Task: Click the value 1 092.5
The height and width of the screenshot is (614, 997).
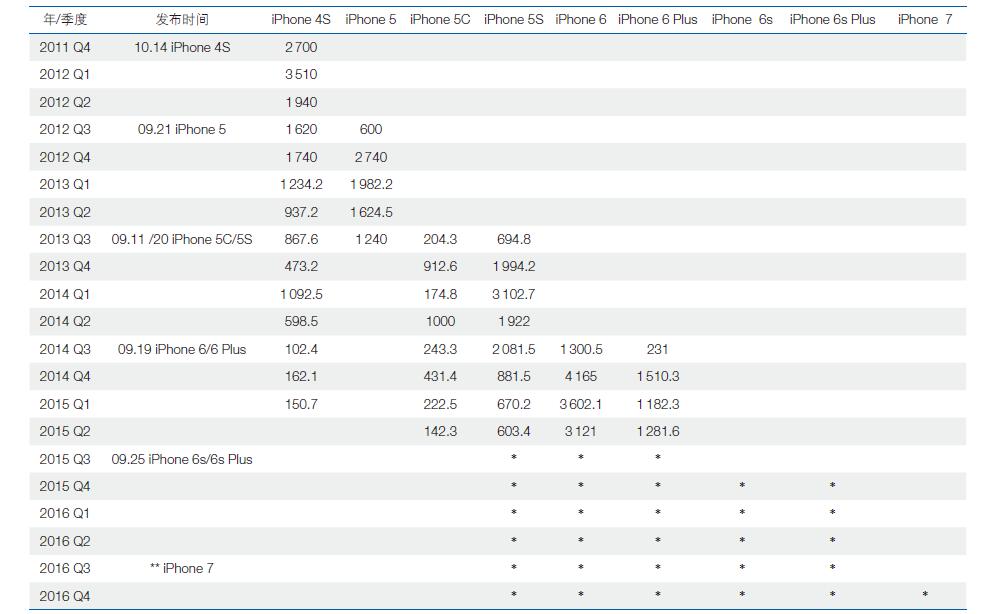Action: (301, 294)
